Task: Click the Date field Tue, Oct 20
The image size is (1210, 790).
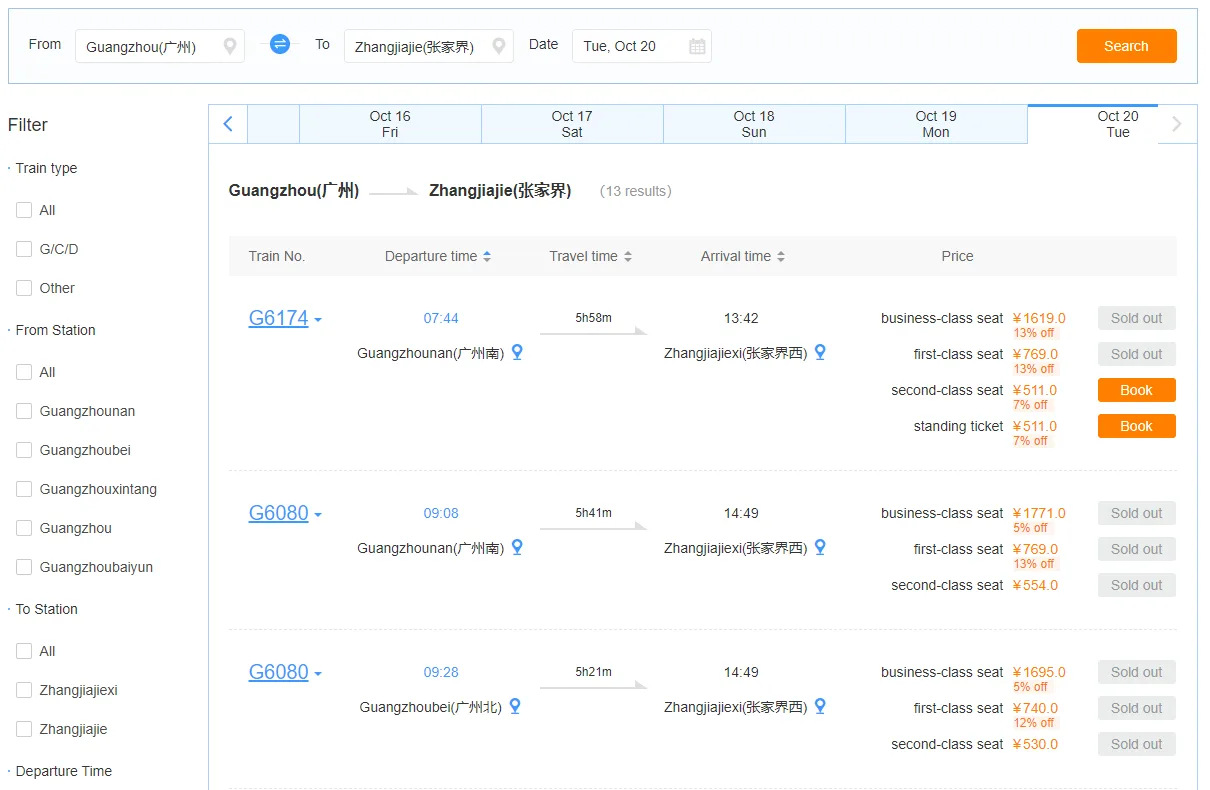Action: [642, 46]
